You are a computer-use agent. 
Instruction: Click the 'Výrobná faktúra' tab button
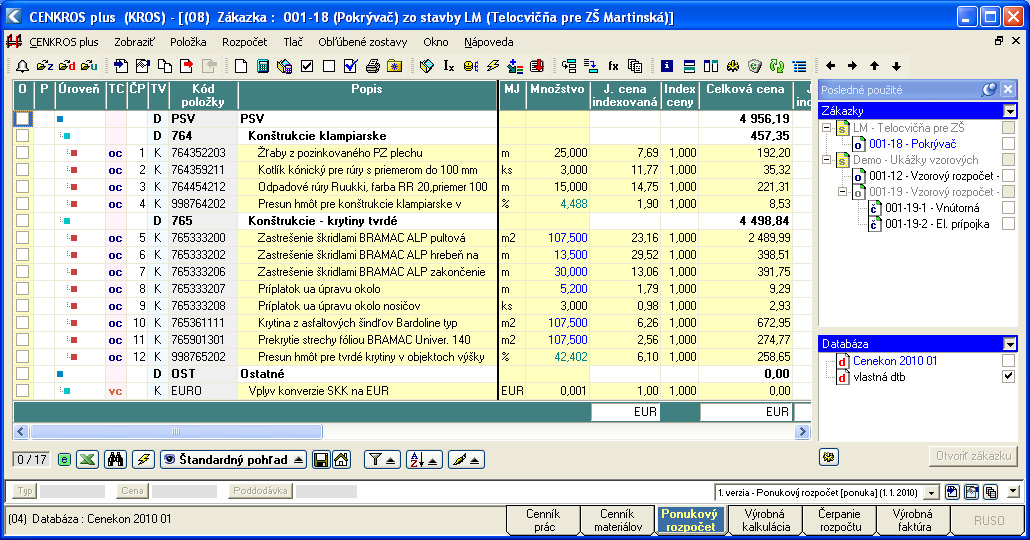914,520
